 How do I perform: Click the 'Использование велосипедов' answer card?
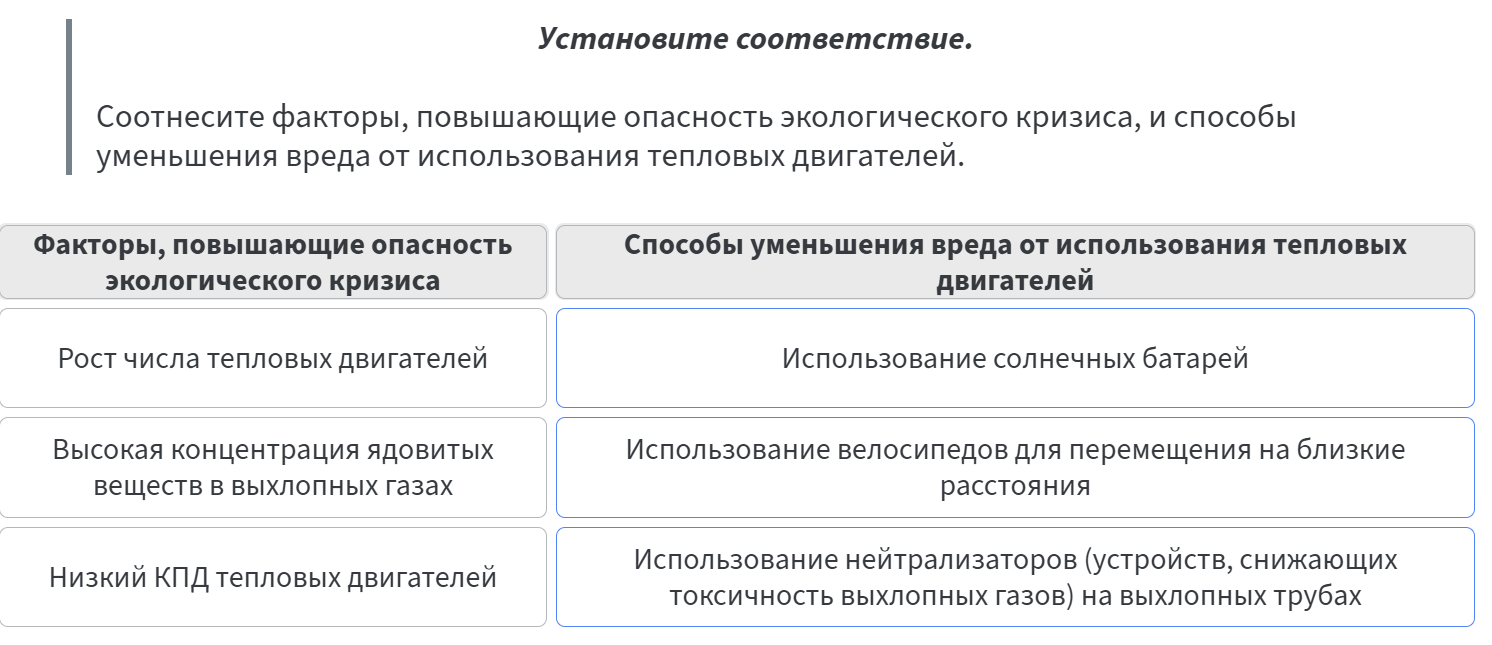coord(1015,467)
